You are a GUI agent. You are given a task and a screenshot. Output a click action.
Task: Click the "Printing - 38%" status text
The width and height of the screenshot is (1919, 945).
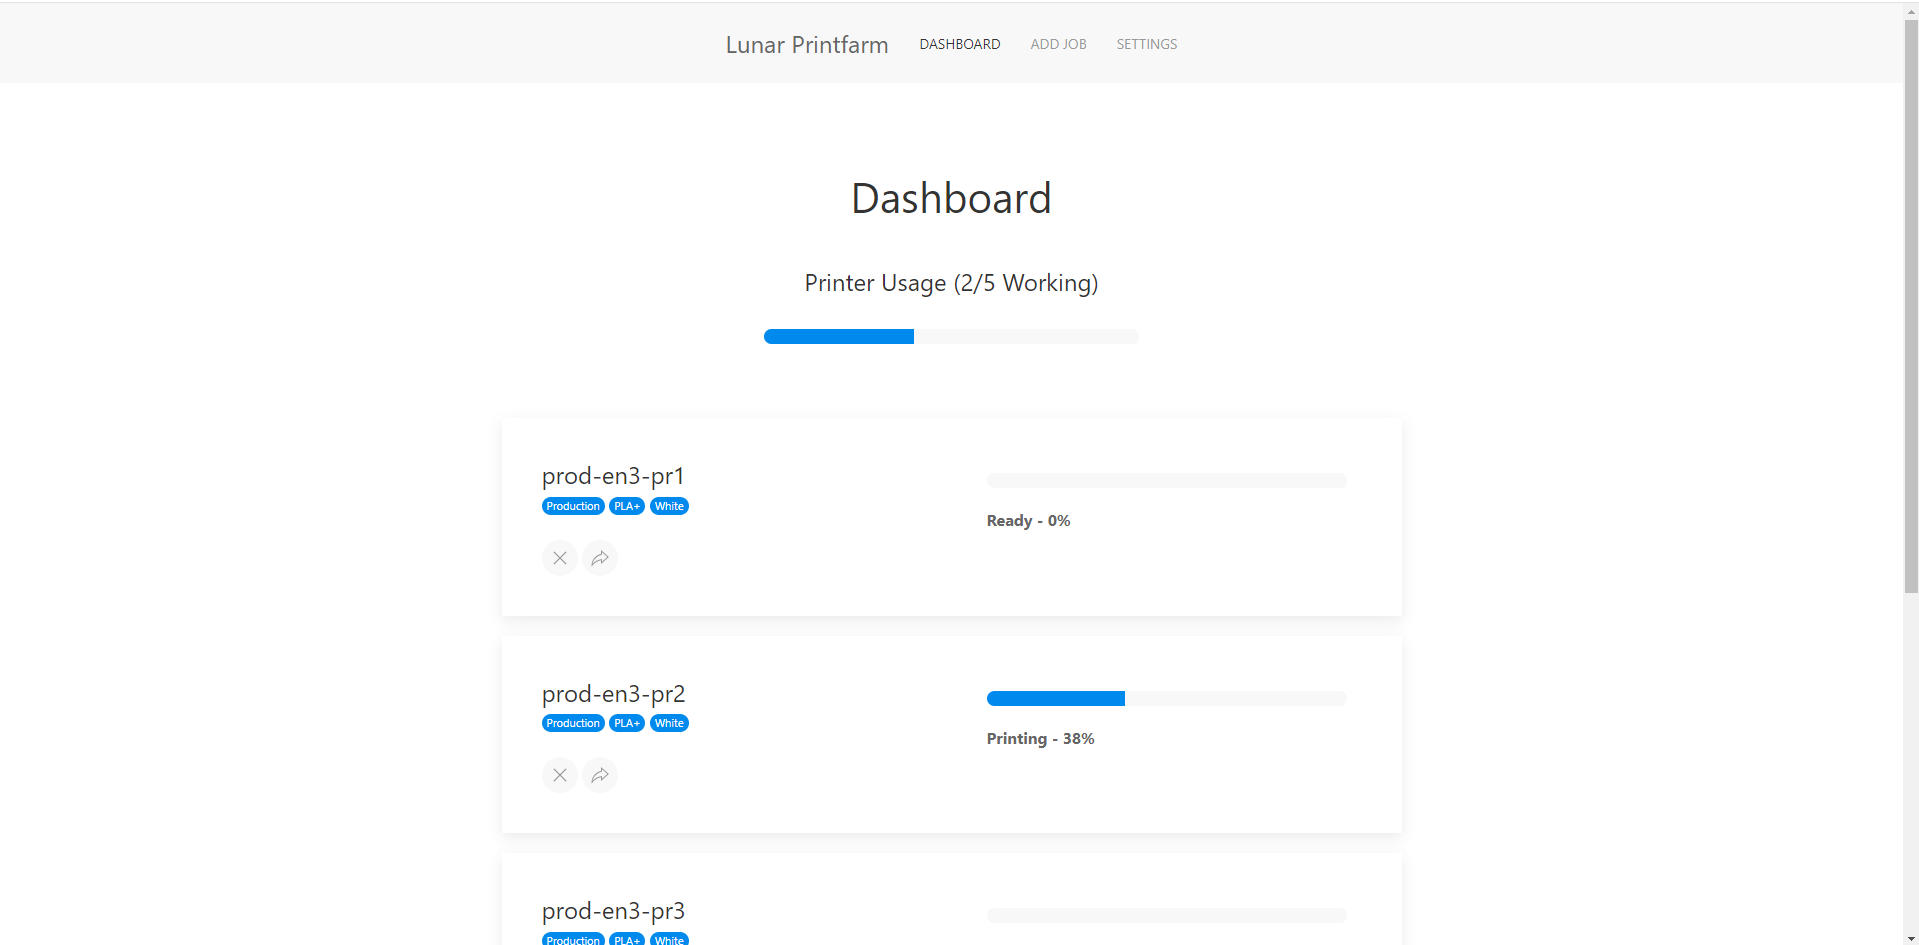[x=1040, y=739]
